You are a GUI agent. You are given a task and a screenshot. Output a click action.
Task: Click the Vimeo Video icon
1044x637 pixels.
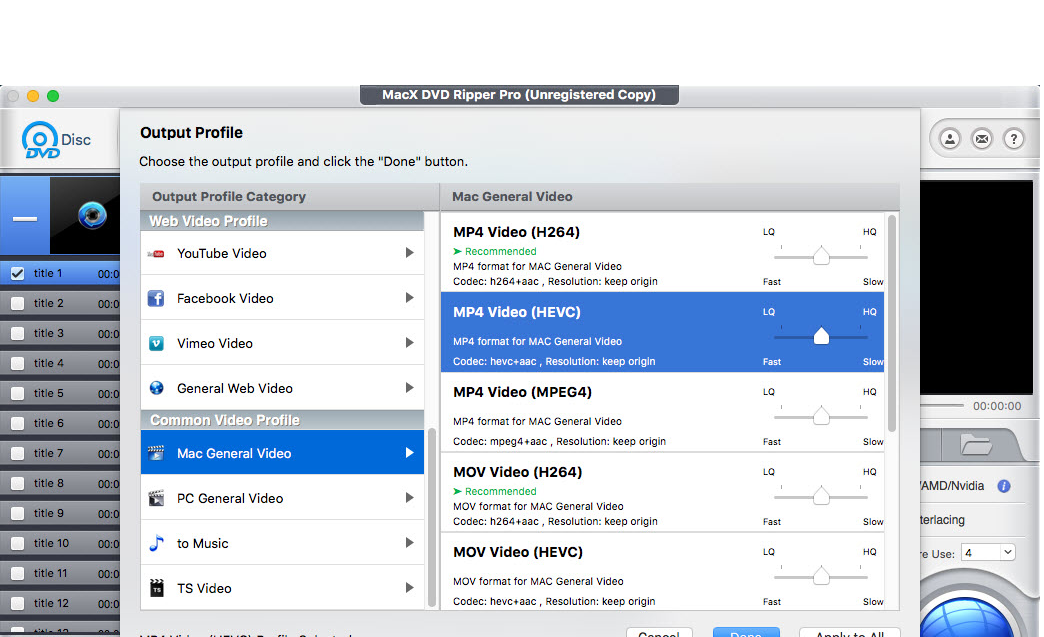coord(156,343)
